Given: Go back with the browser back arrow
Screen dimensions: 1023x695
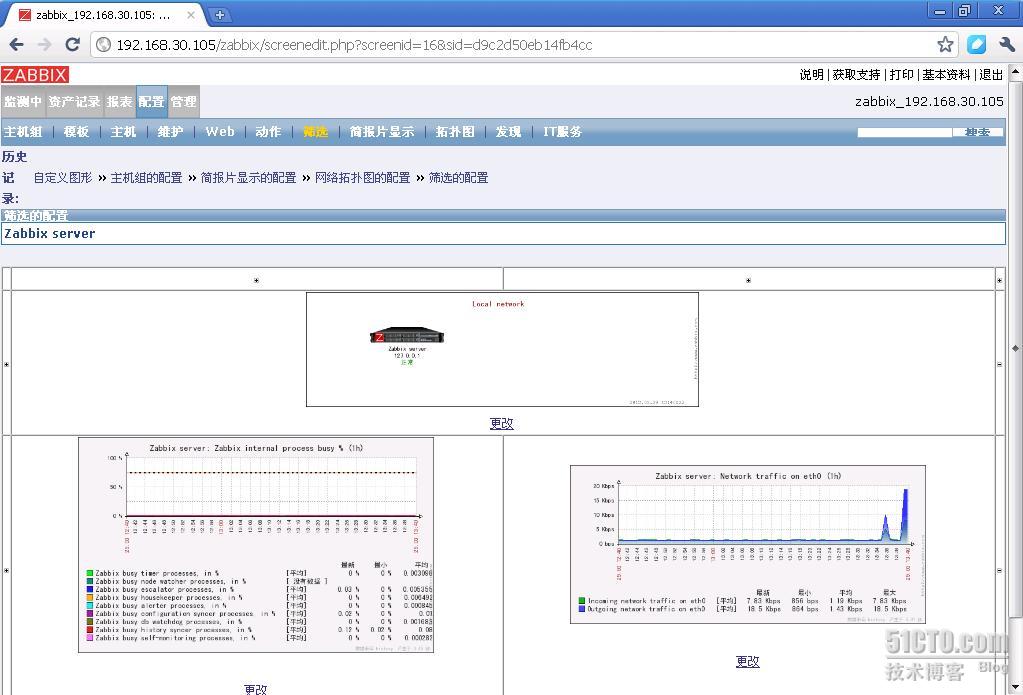Looking at the screenshot, I should (x=17, y=44).
